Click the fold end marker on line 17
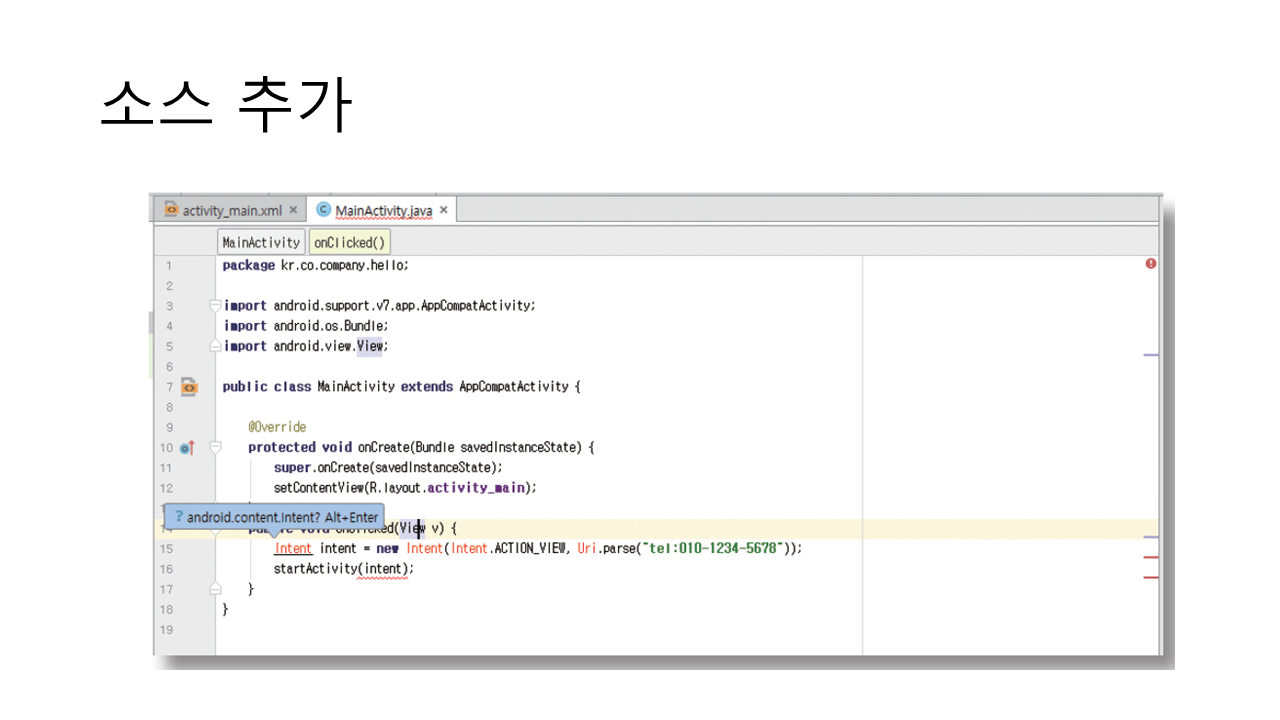Image resolution: width=1280 pixels, height=720 pixels. point(215,589)
